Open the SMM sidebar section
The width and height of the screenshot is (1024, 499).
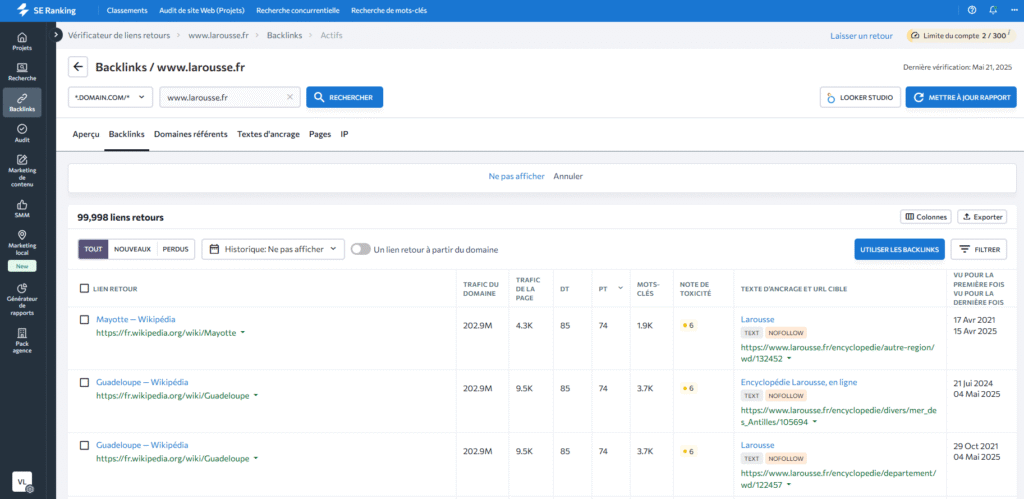click(x=22, y=208)
